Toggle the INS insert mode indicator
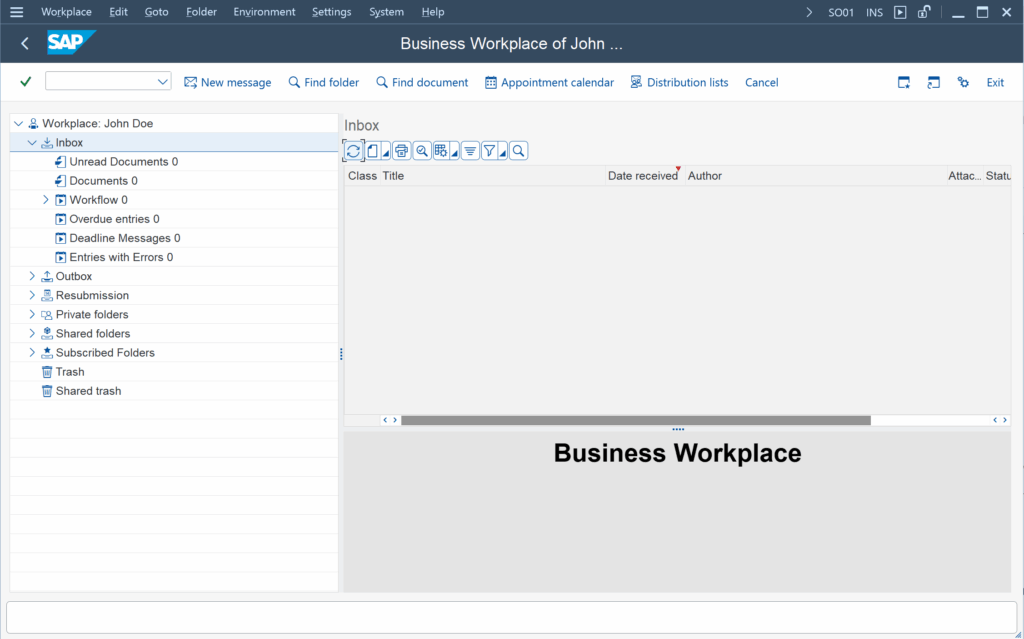This screenshot has height=639, width=1024. click(874, 12)
